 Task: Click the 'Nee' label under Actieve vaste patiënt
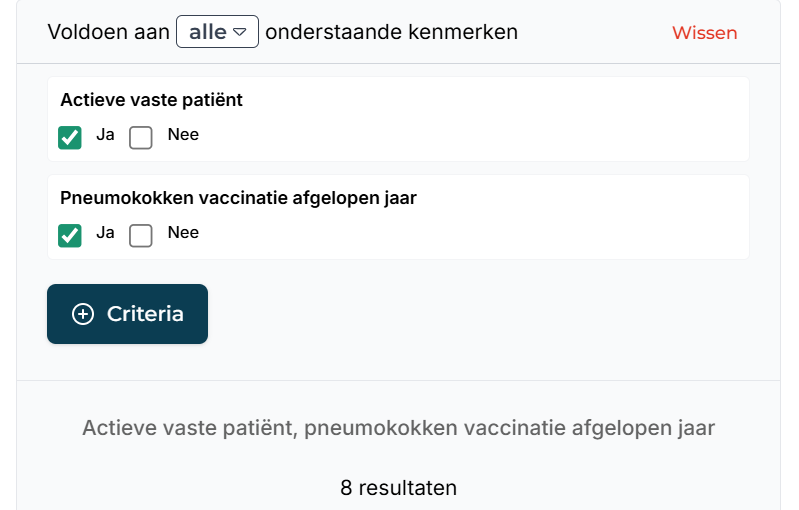[x=183, y=135]
